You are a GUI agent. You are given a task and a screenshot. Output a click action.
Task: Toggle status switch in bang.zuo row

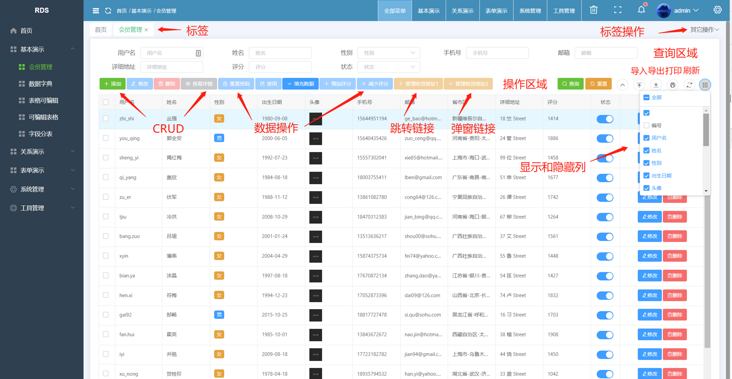(x=605, y=237)
